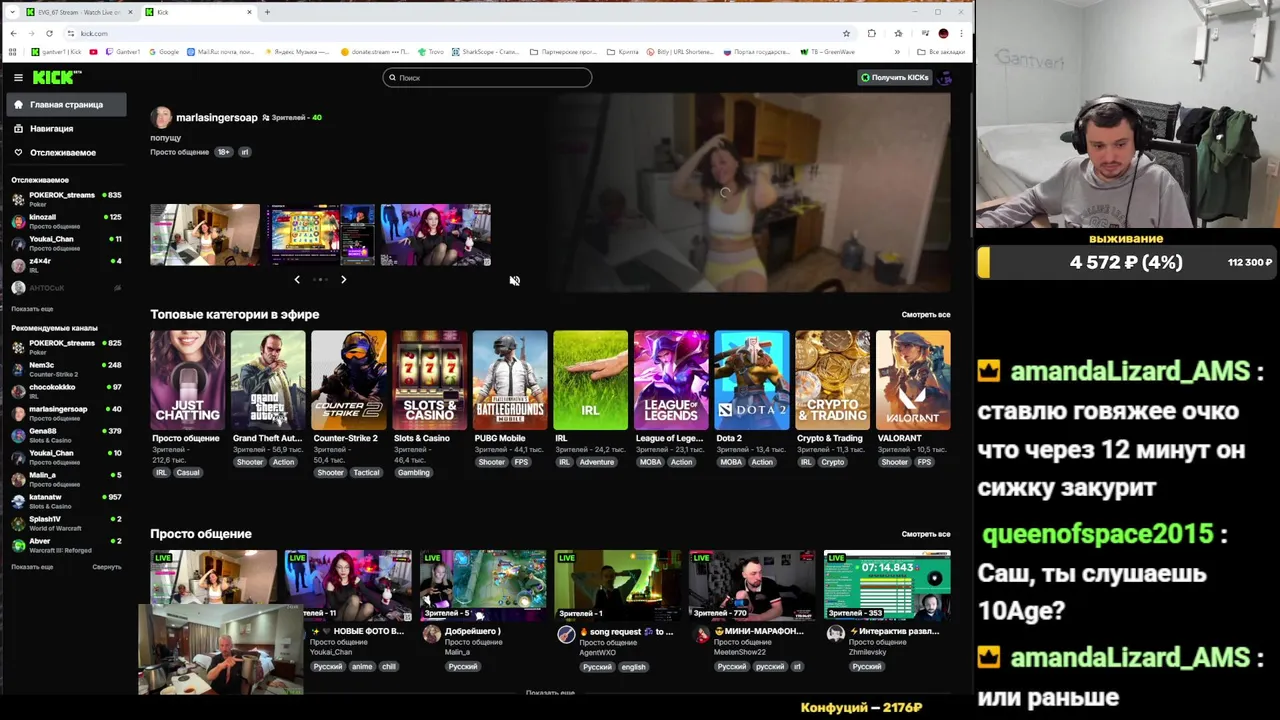Open katanatw in recommended channels
Image resolution: width=1280 pixels, height=720 pixels.
66,501
